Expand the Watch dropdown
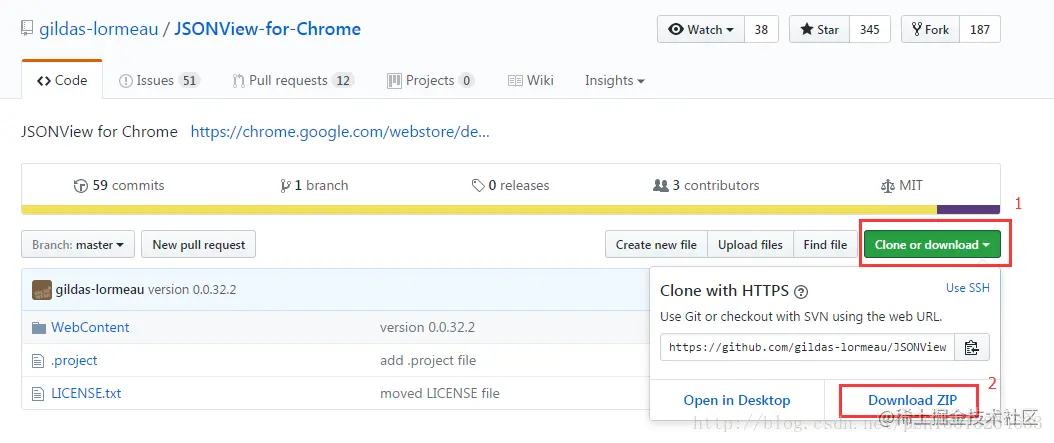Image resolution: width=1054 pixels, height=443 pixels. point(701,29)
